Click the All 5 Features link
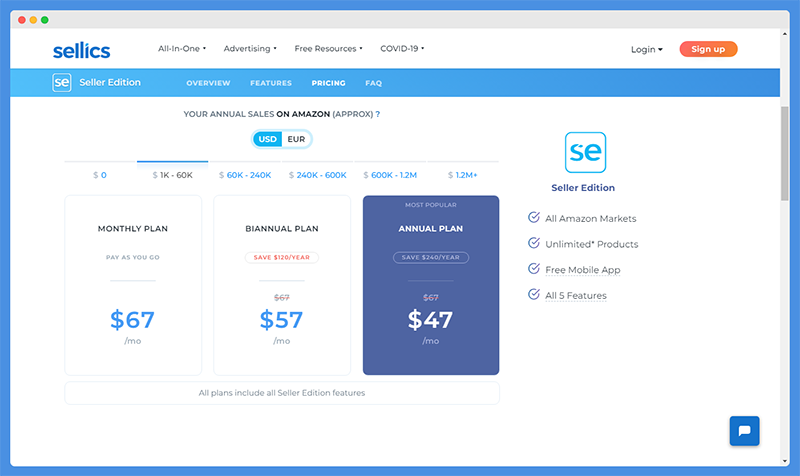 click(x=576, y=295)
